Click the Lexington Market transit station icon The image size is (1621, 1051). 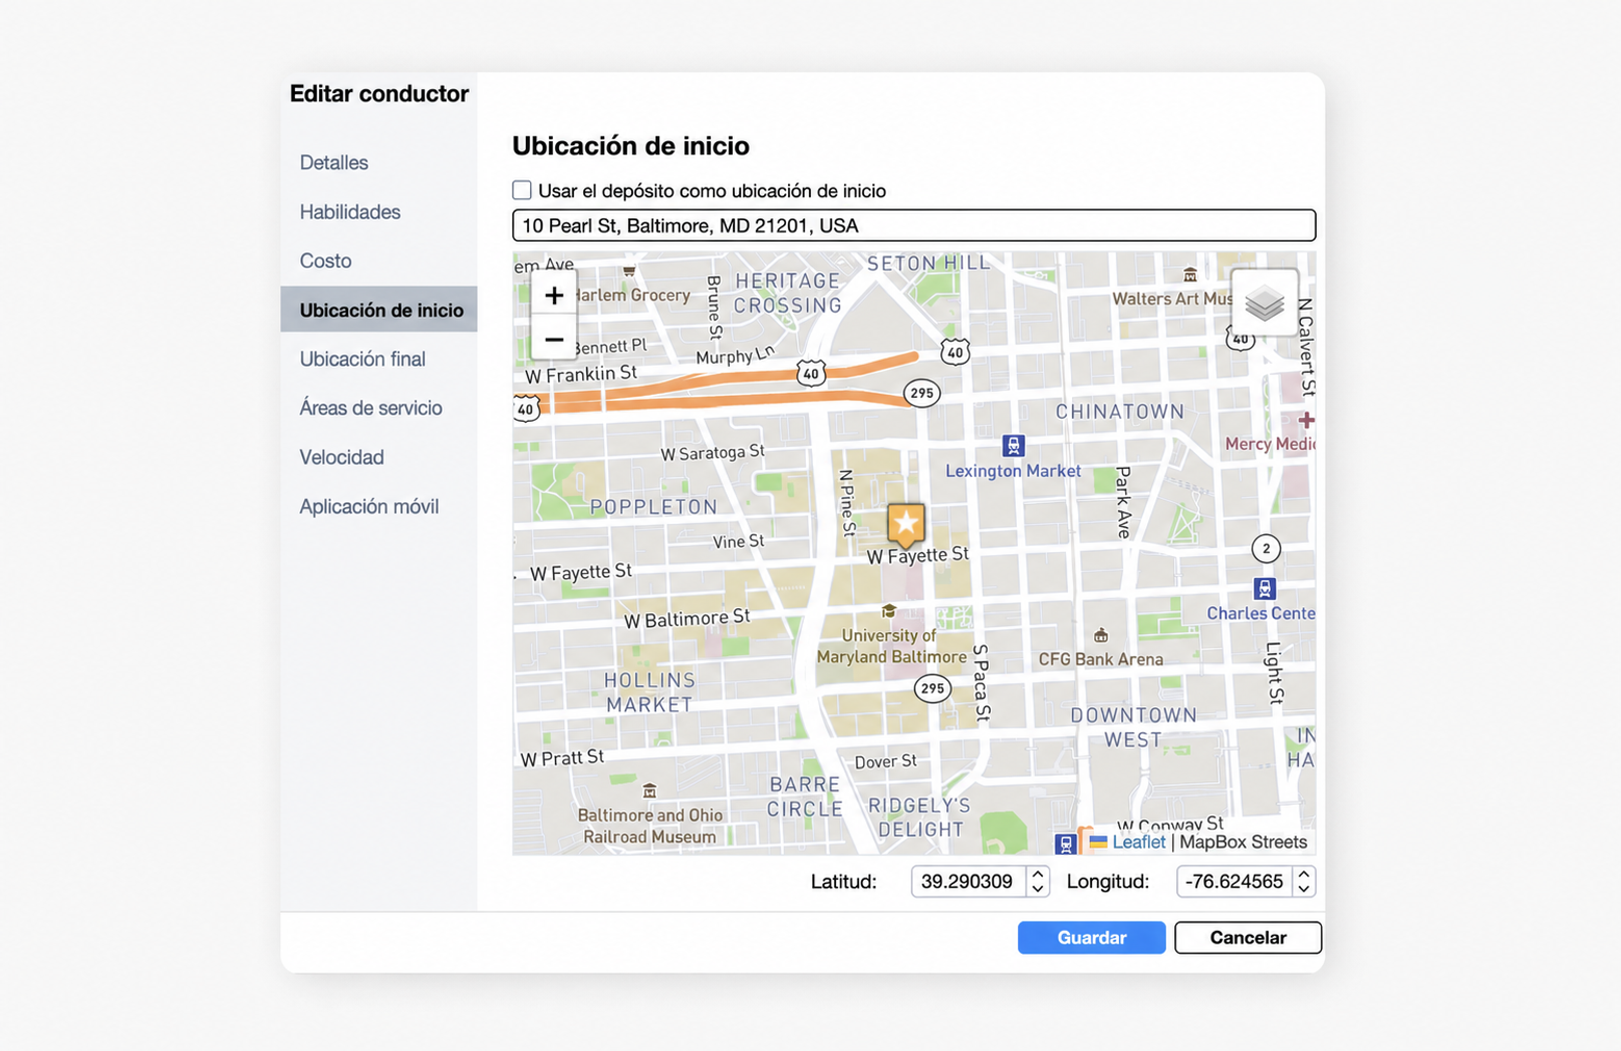tap(1013, 445)
